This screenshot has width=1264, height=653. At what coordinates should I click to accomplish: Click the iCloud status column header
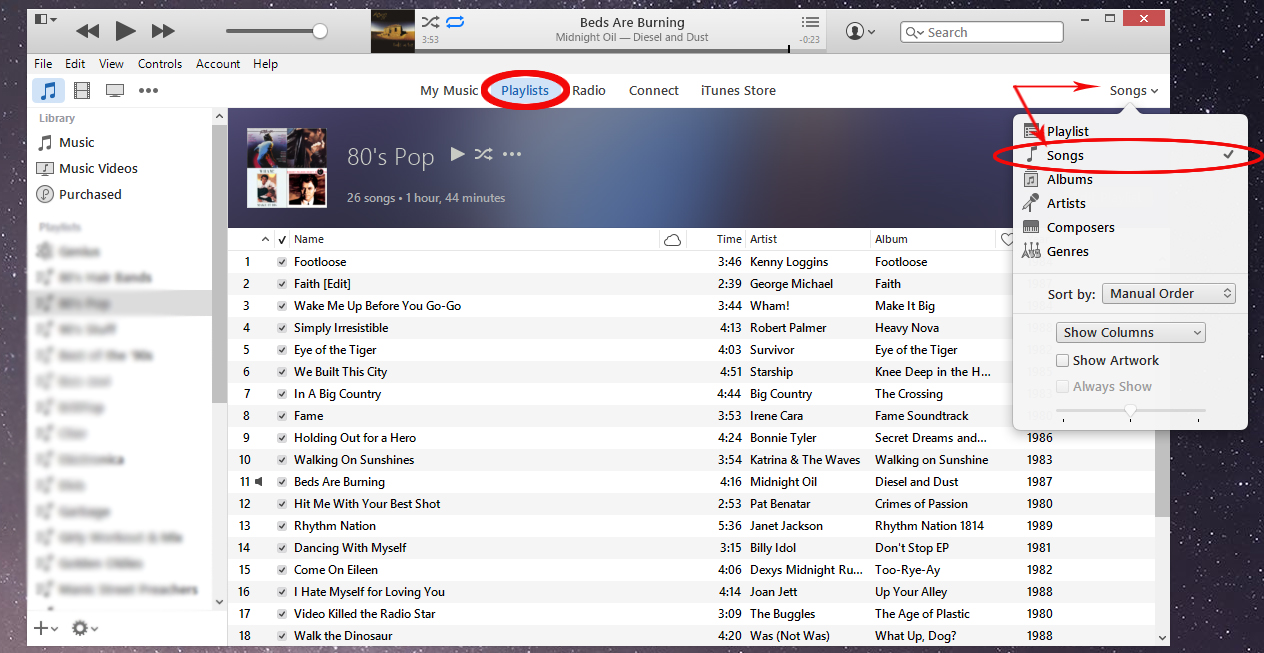(x=673, y=239)
